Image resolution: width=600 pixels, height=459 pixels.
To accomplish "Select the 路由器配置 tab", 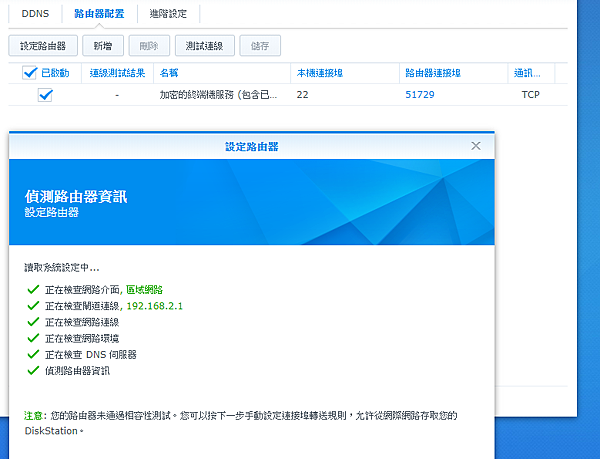I will point(98,13).
